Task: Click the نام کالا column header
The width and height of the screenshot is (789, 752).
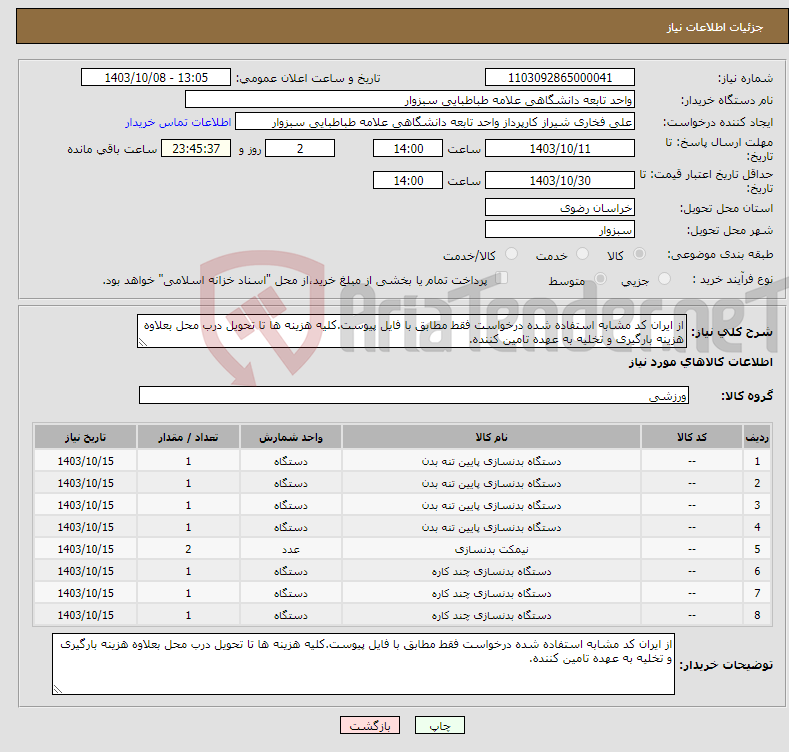Action: tap(491, 437)
